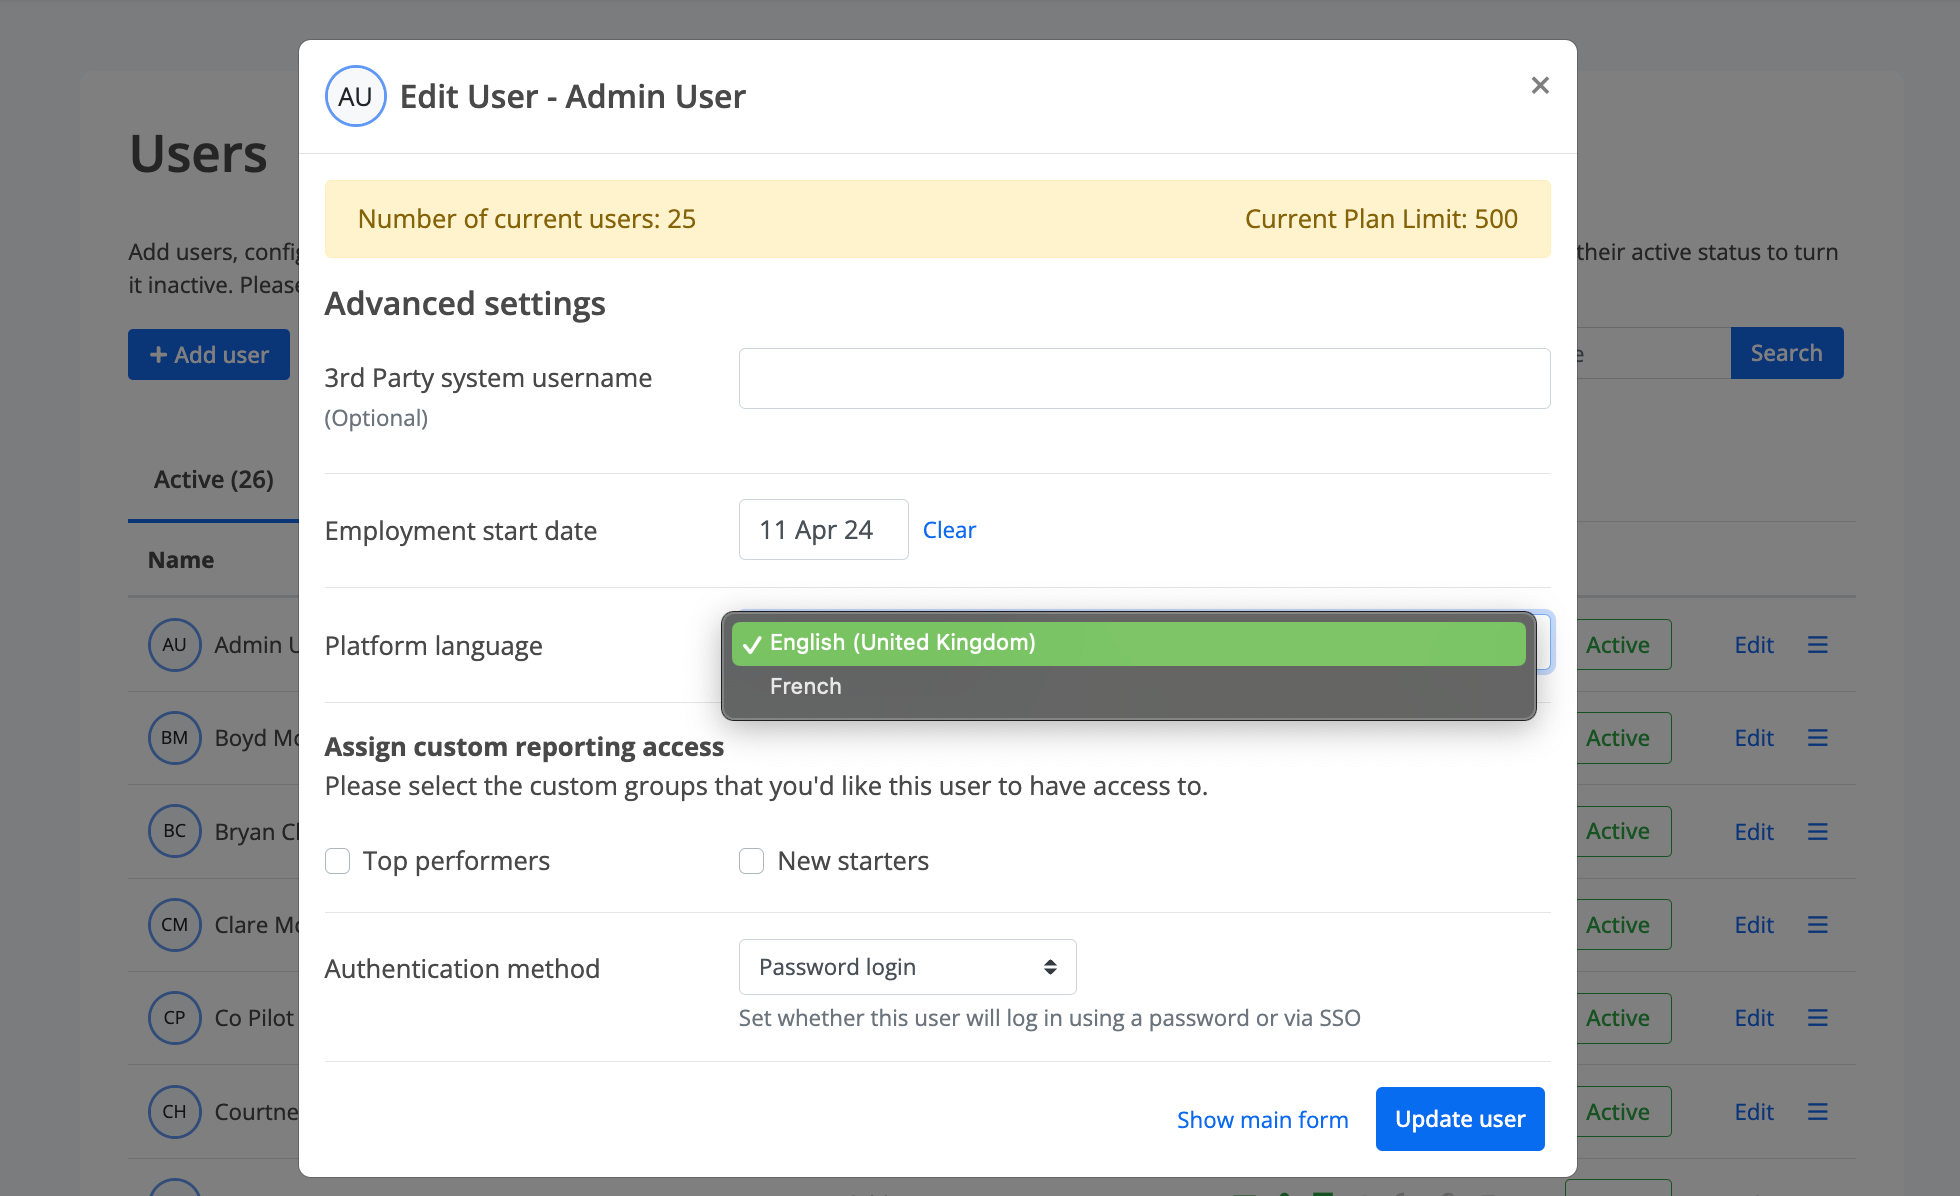Click the menu icon for Clare Mo row

point(1817,924)
